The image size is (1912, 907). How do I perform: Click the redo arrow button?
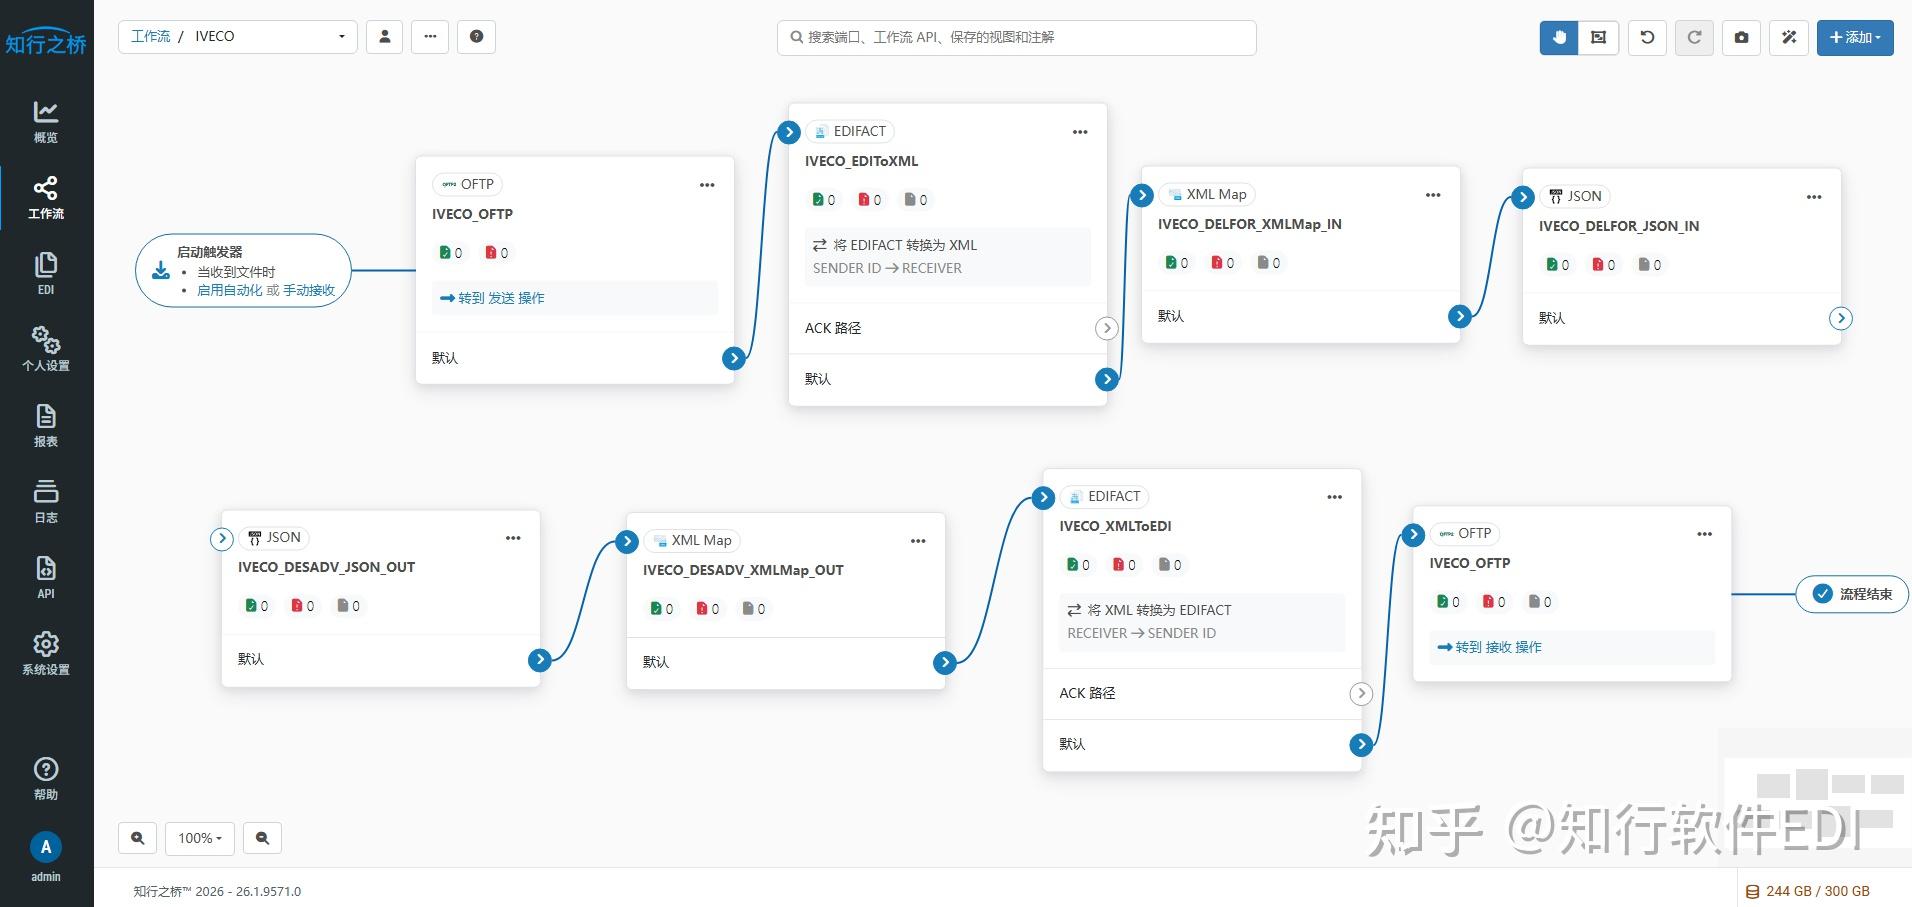(1695, 37)
